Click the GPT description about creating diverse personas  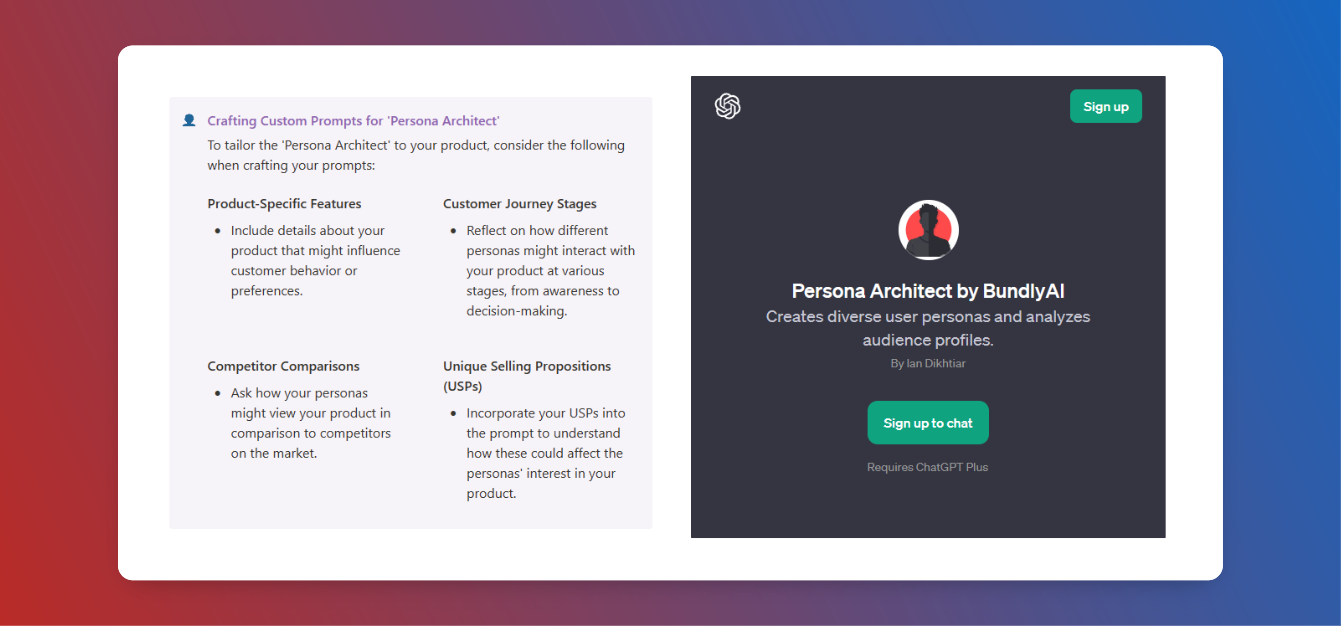click(928, 328)
